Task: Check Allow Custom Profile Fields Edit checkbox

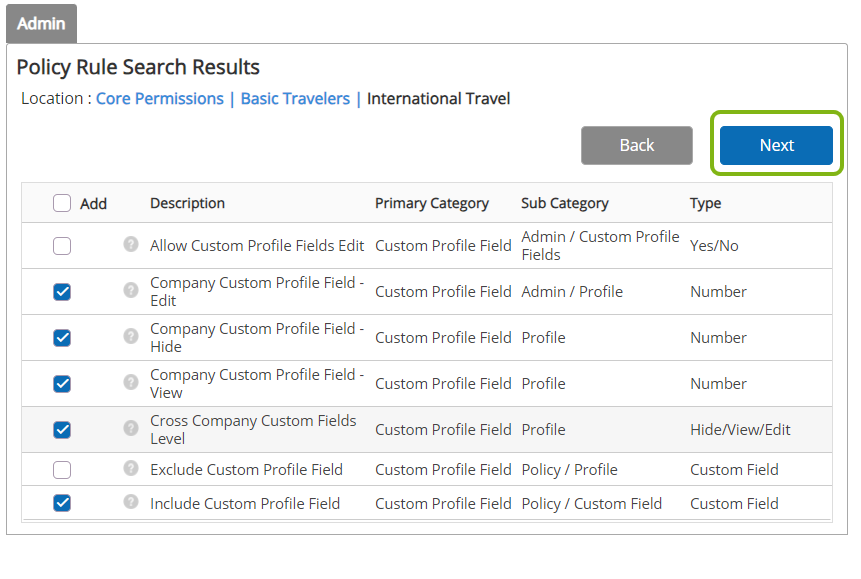Action: coord(62,246)
